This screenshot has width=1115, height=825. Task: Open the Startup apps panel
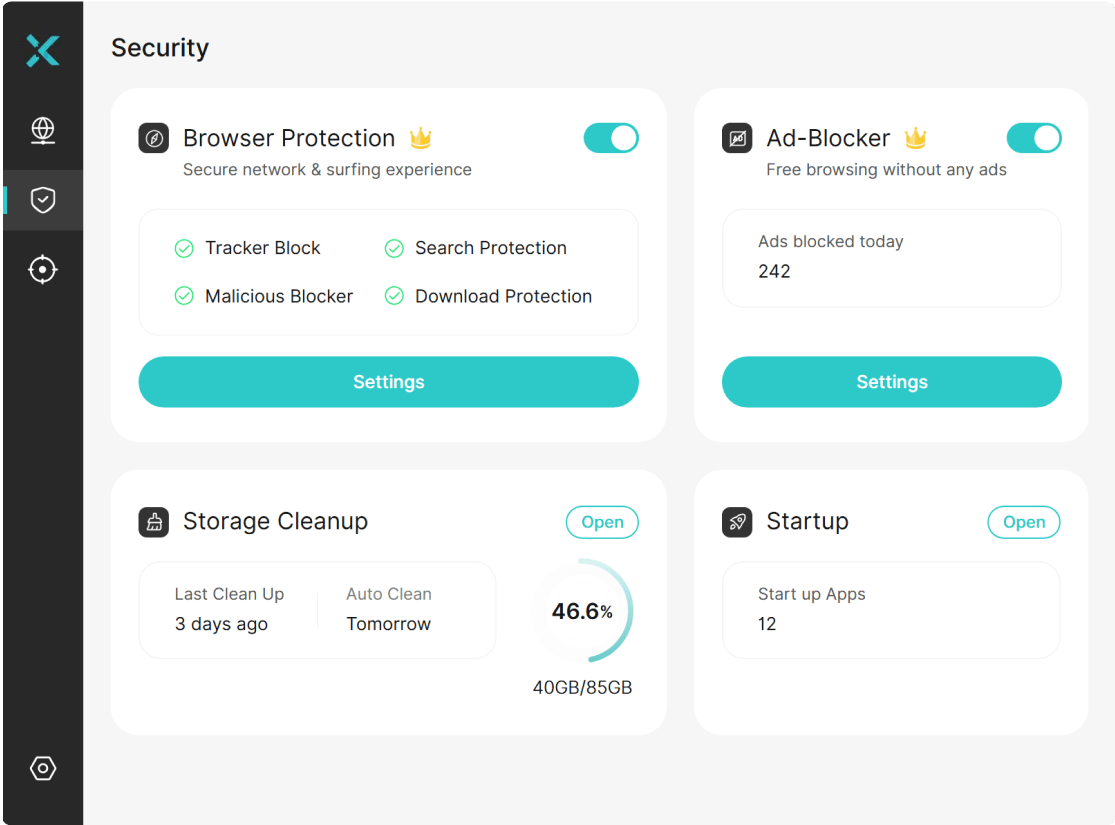tap(1023, 522)
